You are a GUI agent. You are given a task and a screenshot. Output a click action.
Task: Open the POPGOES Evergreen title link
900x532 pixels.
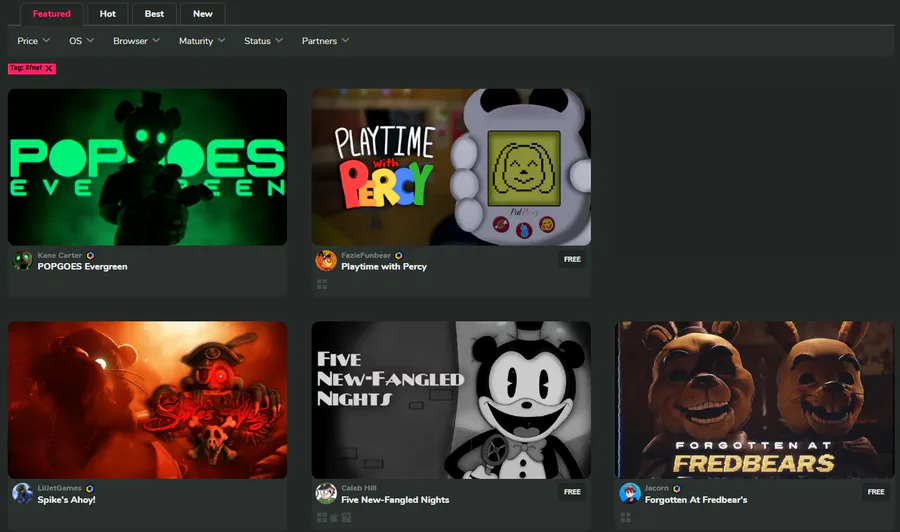(x=83, y=266)
